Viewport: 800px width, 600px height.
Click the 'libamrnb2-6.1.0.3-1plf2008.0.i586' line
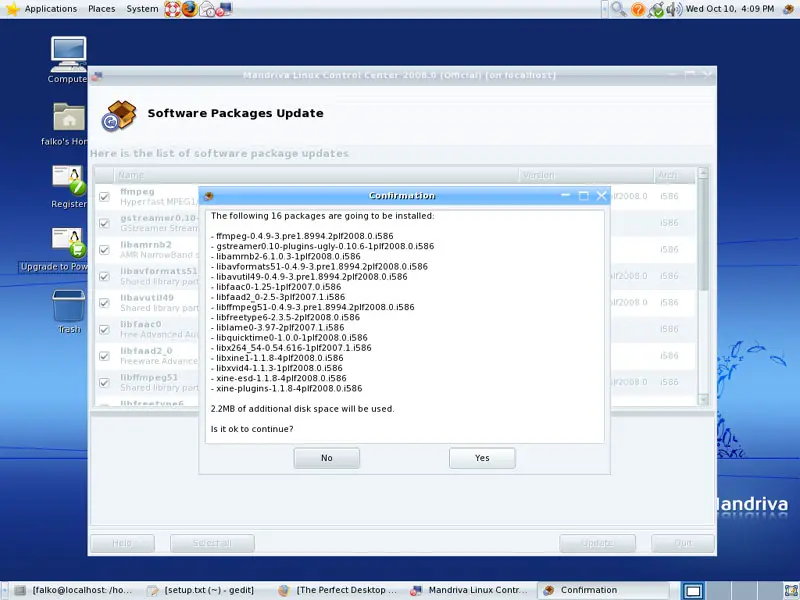point(286,257)
